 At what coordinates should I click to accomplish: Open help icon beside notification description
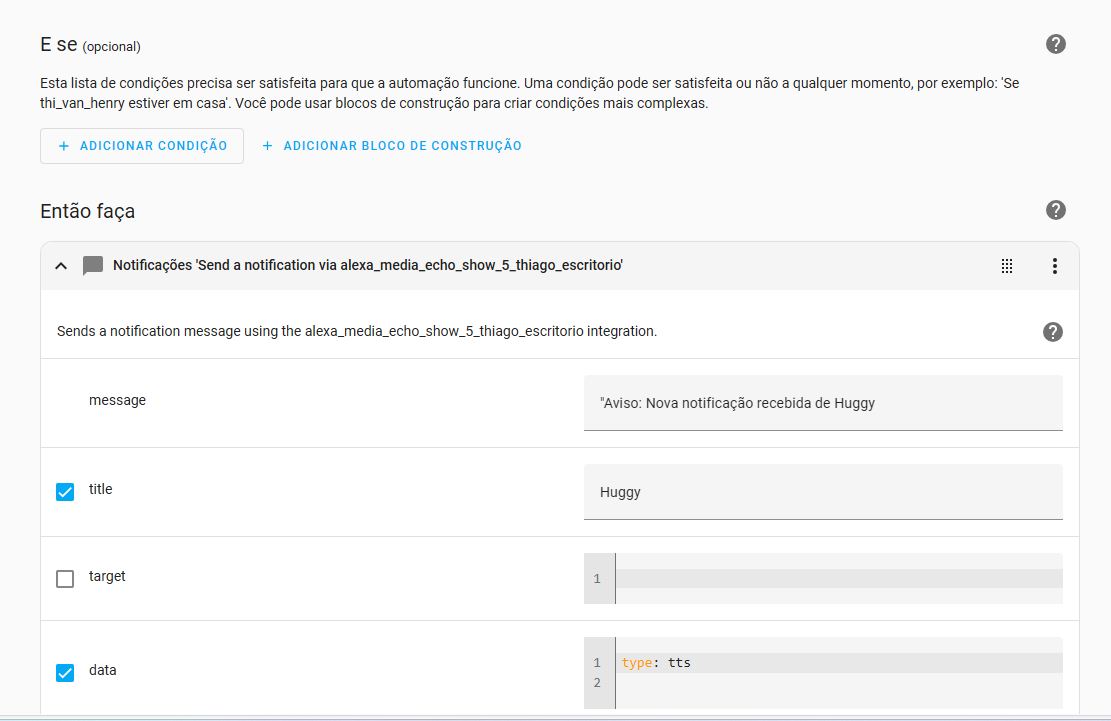pos(1052,331)
